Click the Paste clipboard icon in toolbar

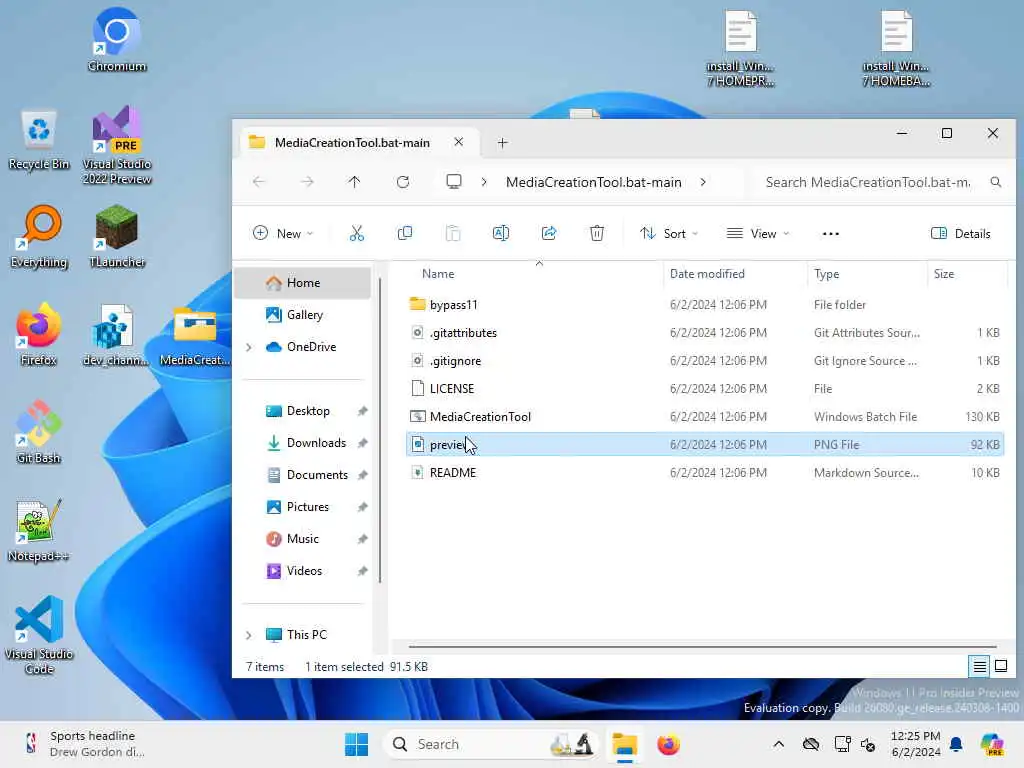click(x=453, y=233)
